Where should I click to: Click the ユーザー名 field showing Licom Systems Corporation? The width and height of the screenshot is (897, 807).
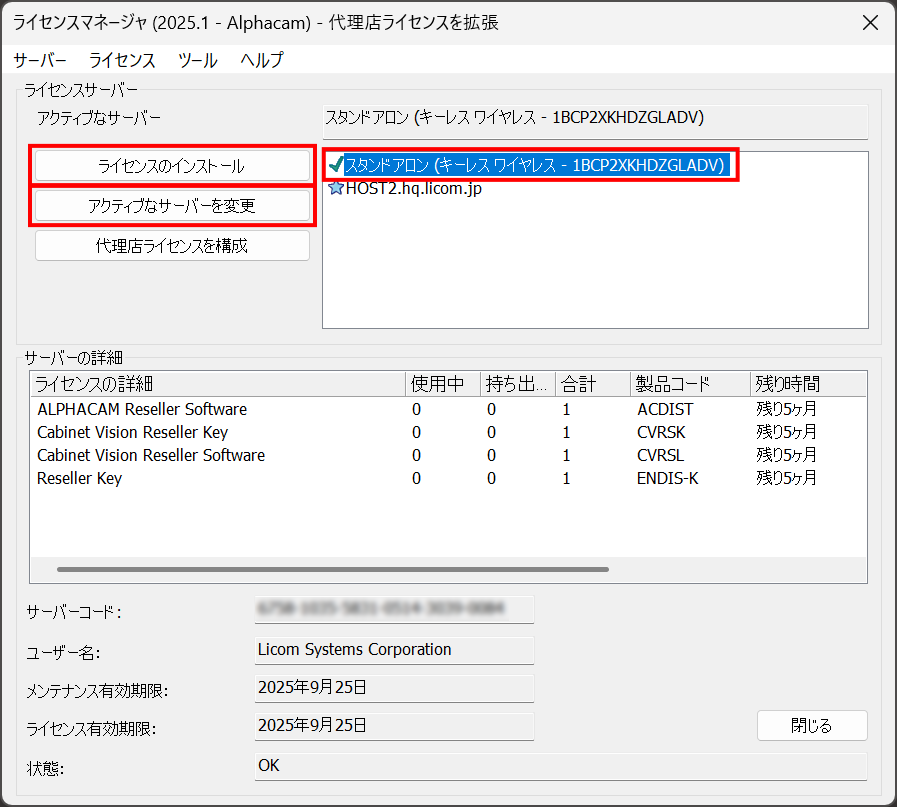point(394,650)
